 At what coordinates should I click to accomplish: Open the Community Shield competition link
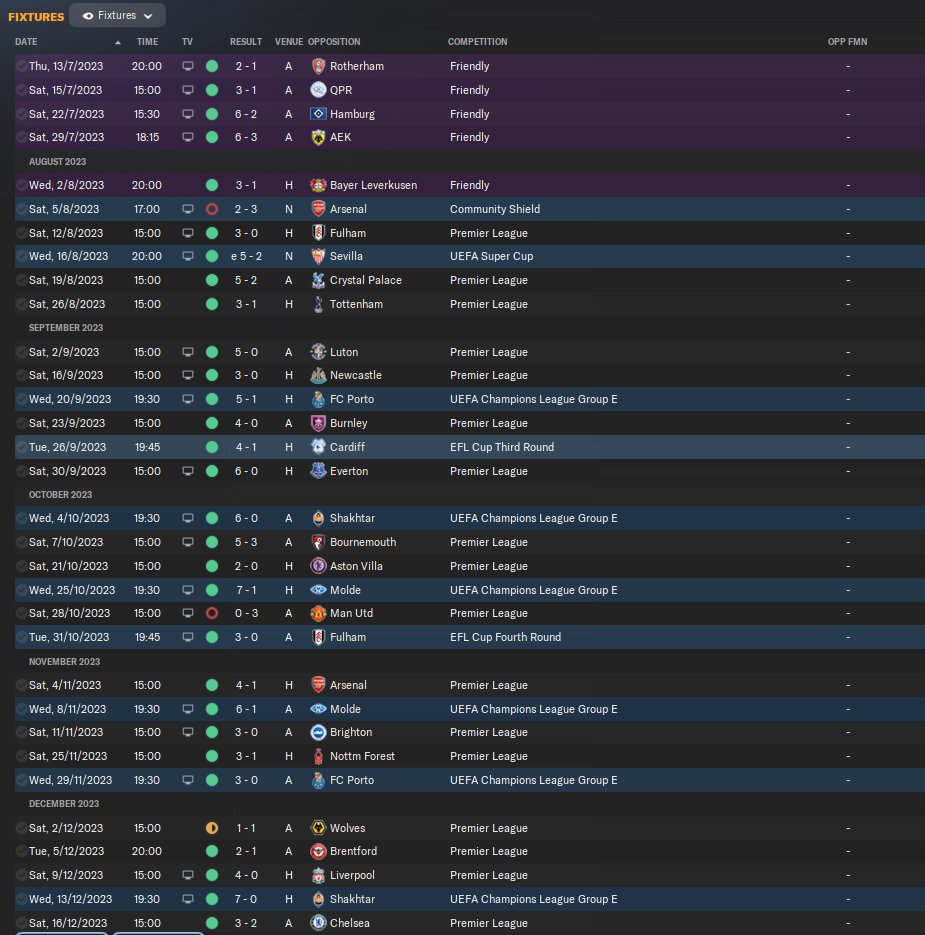point(495,209)
